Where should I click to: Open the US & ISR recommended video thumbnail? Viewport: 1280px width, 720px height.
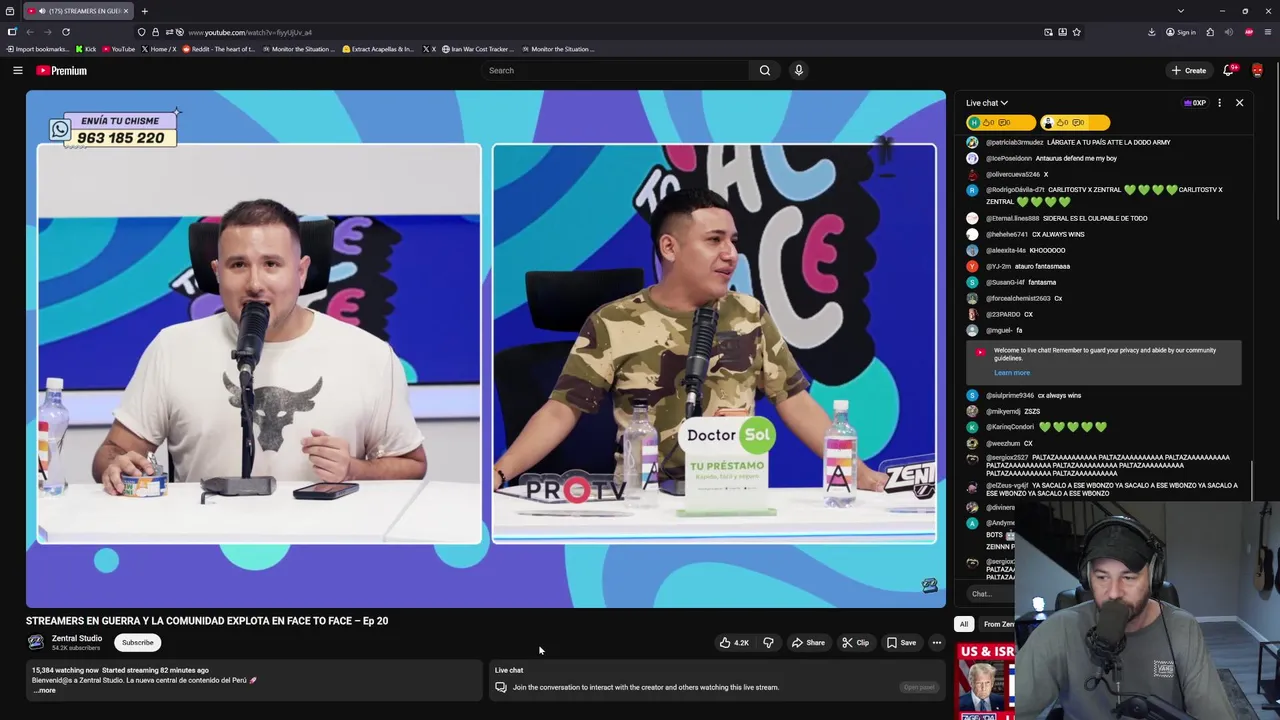pyautogui.click(x=986, y=682)
